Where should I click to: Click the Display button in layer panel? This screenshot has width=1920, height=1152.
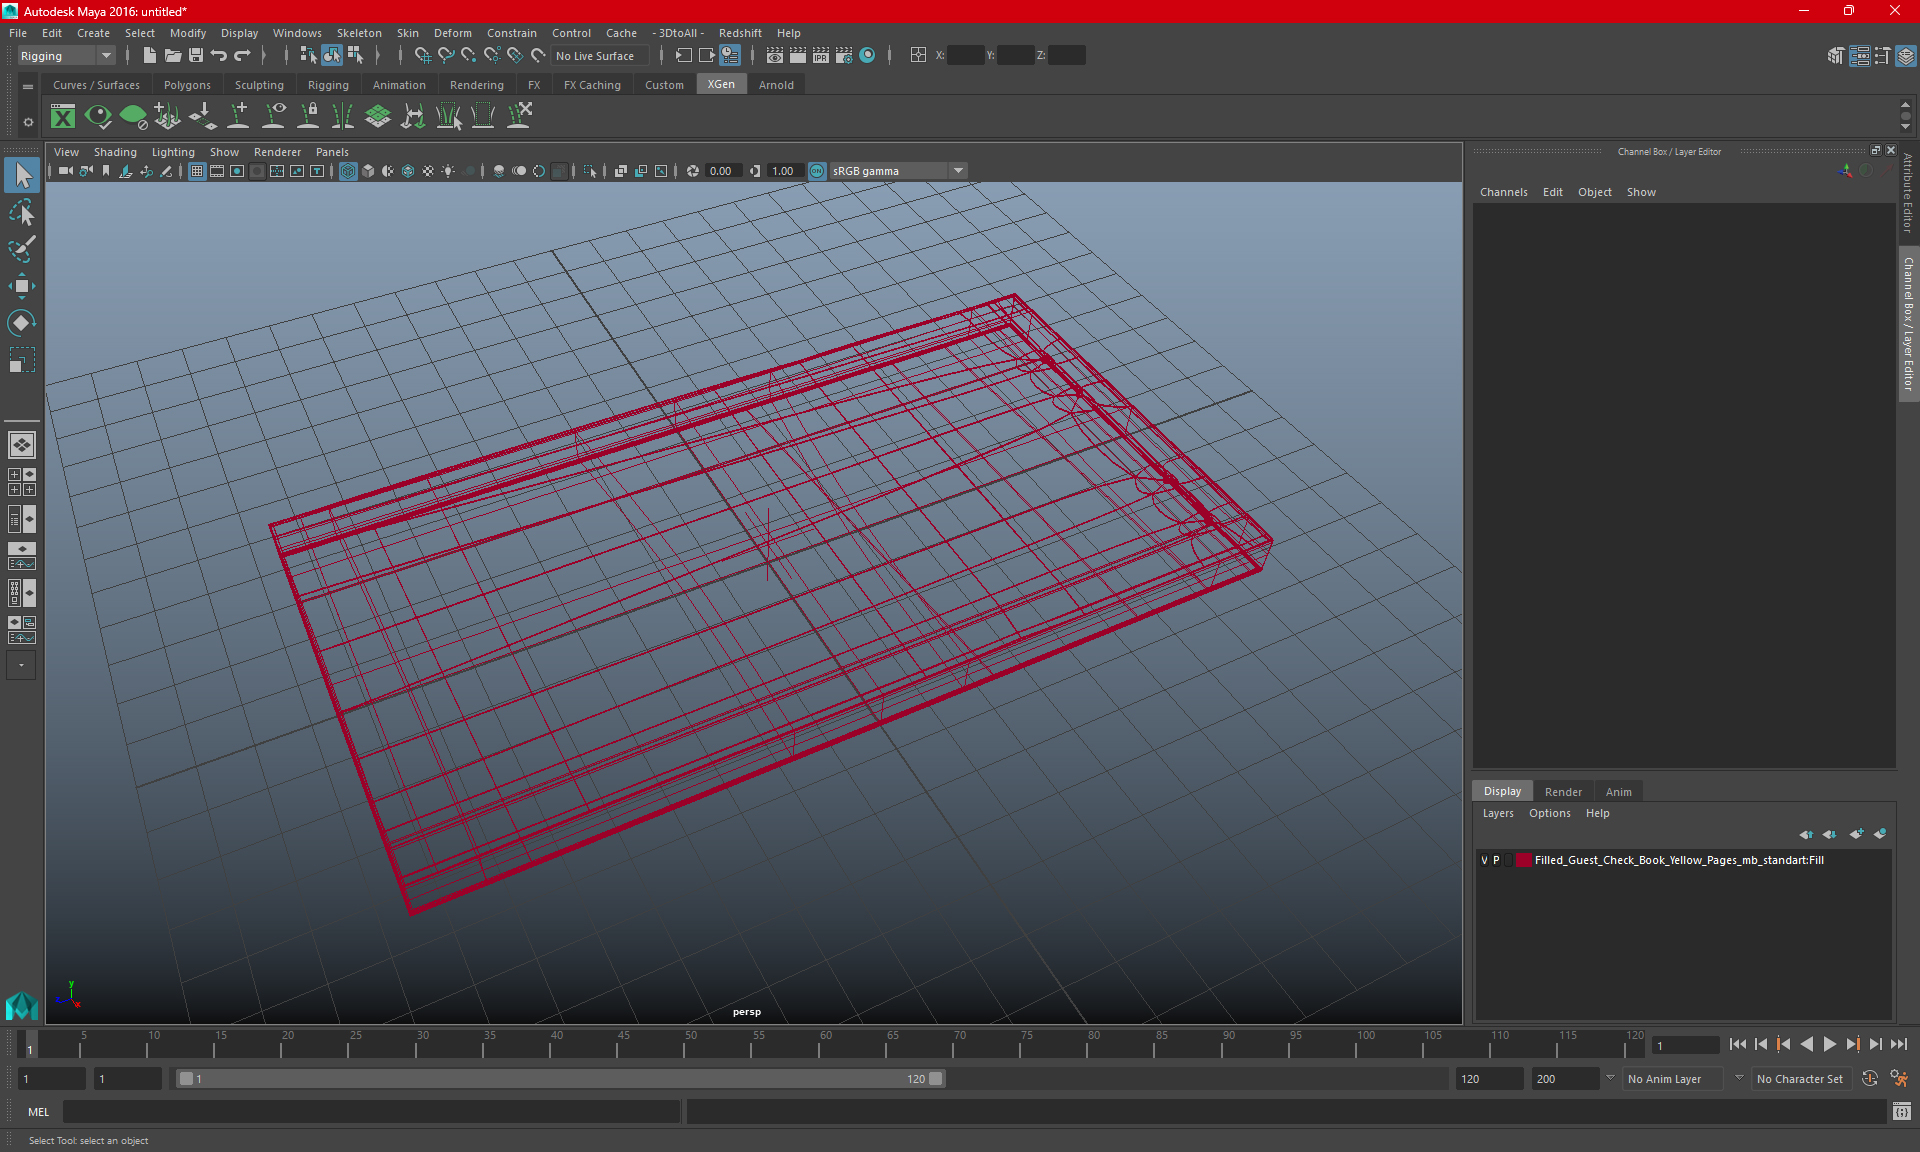coord(1502,790)
